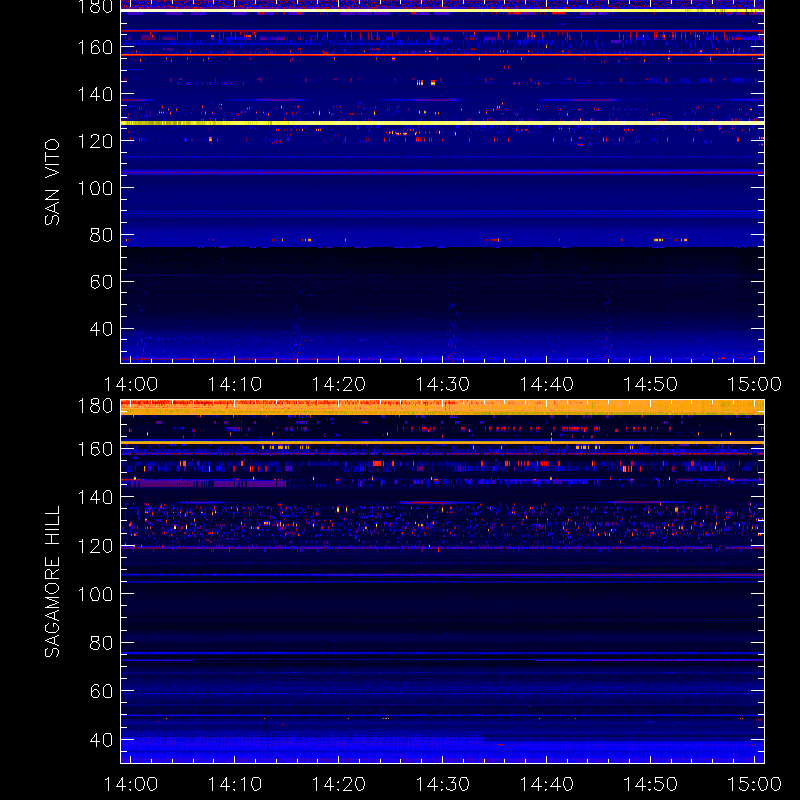The image size is (800, 800).
Task: Click the bright yellow line near 127 in SAN VITO plot
Action: click(442, 123)
